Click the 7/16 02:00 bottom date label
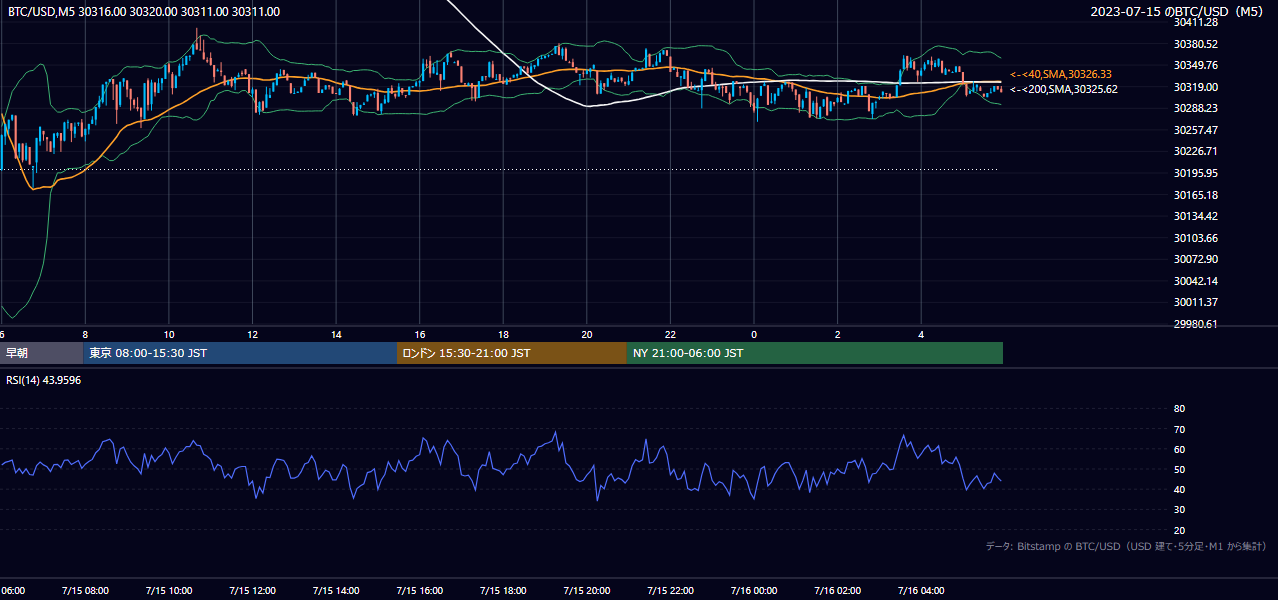 tap(837, 590)
